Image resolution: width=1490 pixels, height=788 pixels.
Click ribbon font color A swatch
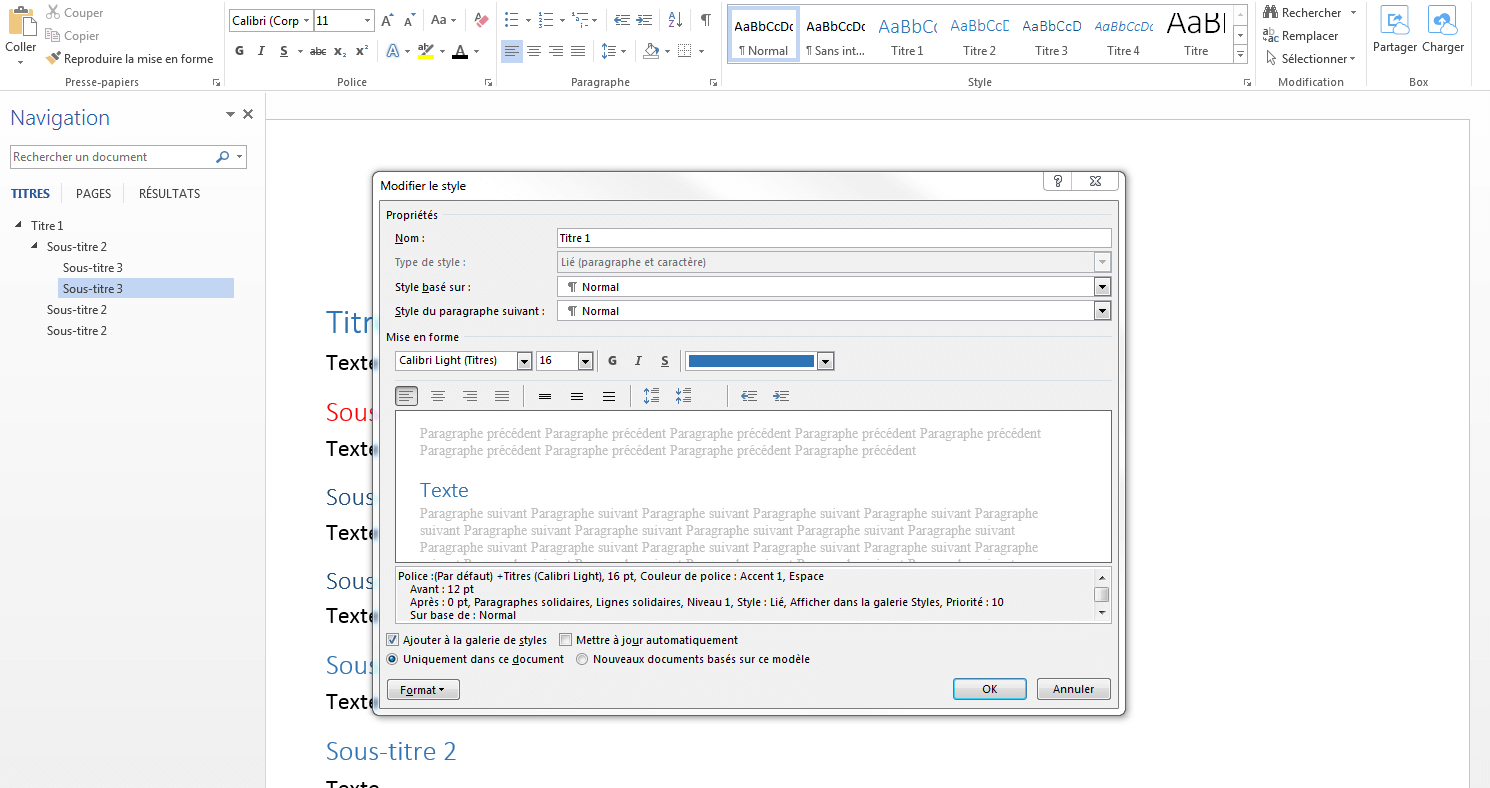click(459, 51)
